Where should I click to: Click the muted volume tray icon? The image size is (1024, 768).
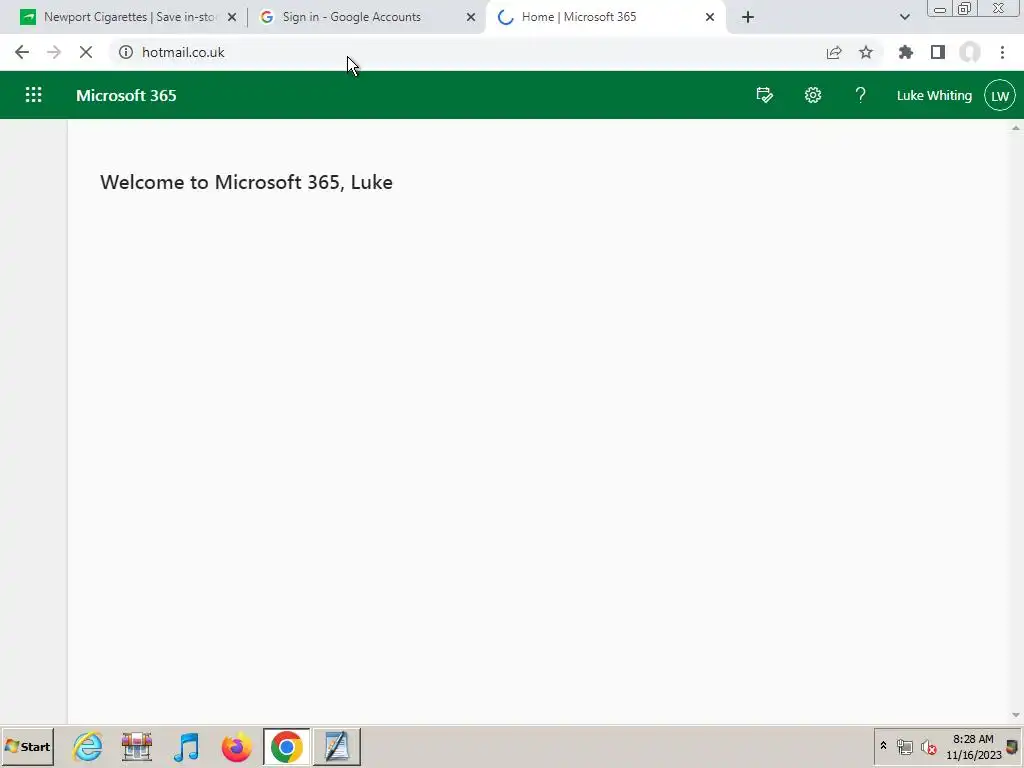pyautogui.click(x=928, y=747)
